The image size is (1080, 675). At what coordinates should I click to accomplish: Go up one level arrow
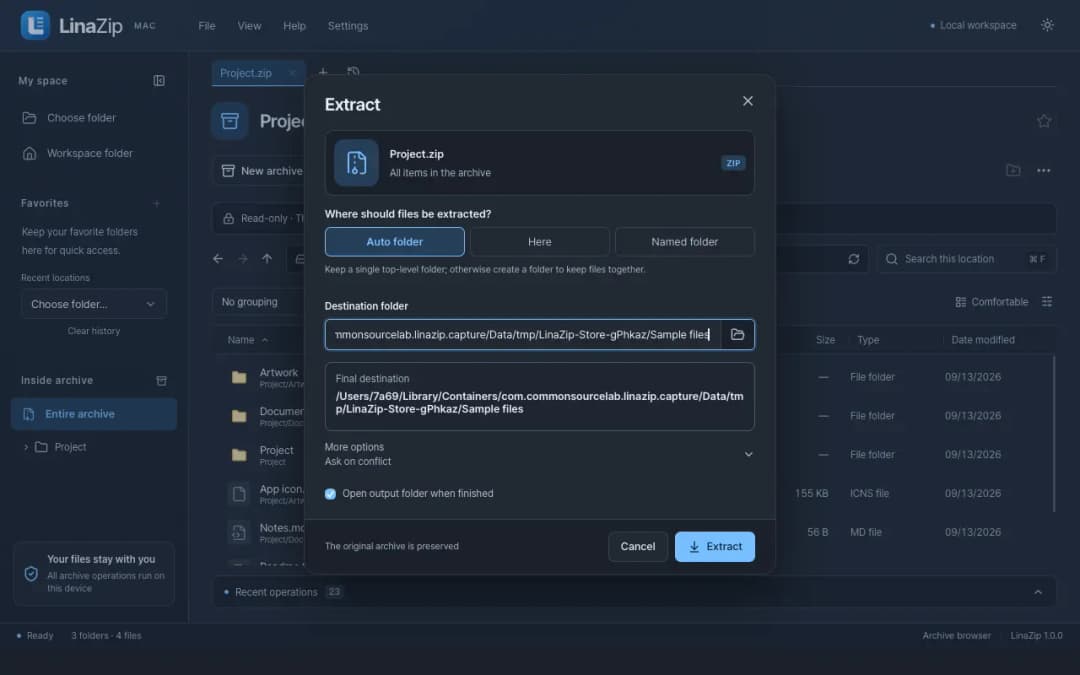click(x=267, y=259)
